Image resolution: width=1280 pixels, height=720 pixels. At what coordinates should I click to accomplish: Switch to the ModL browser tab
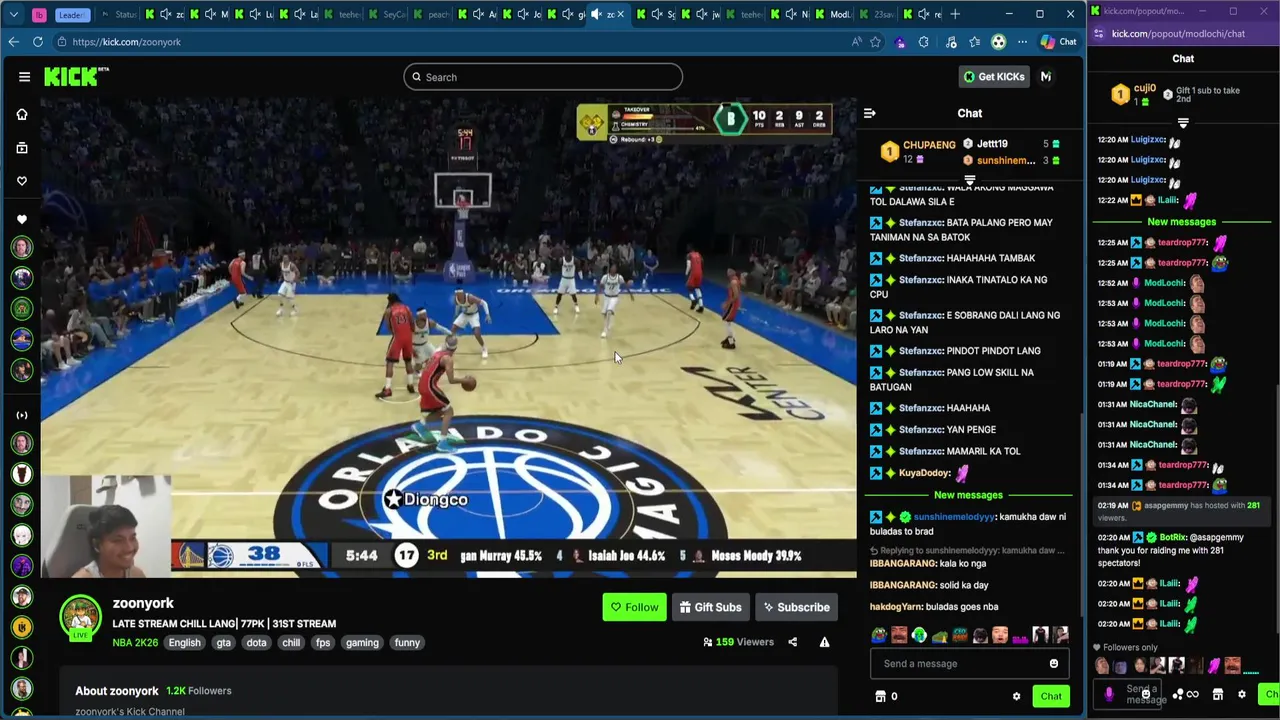click(x=833, y=14)
